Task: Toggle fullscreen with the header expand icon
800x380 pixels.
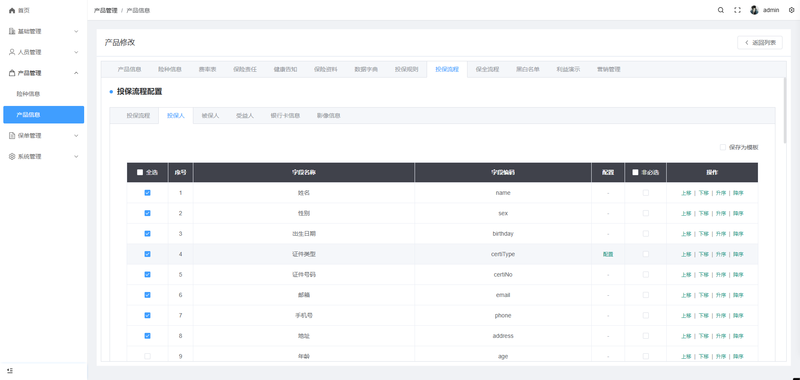Action: tap(737, 10)
